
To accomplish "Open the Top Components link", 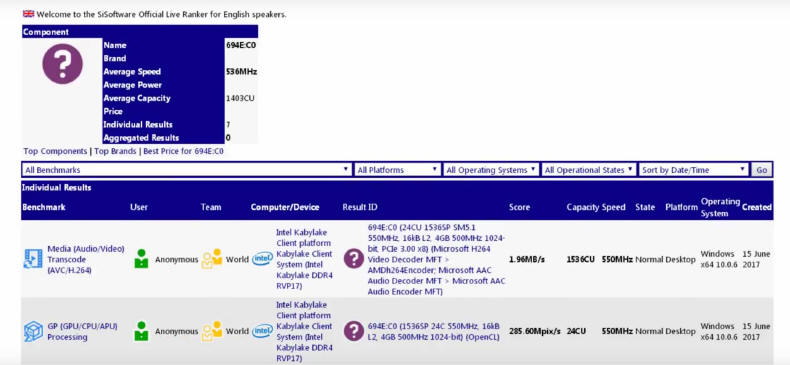I will pyautogui.click(x=55, y=151).
